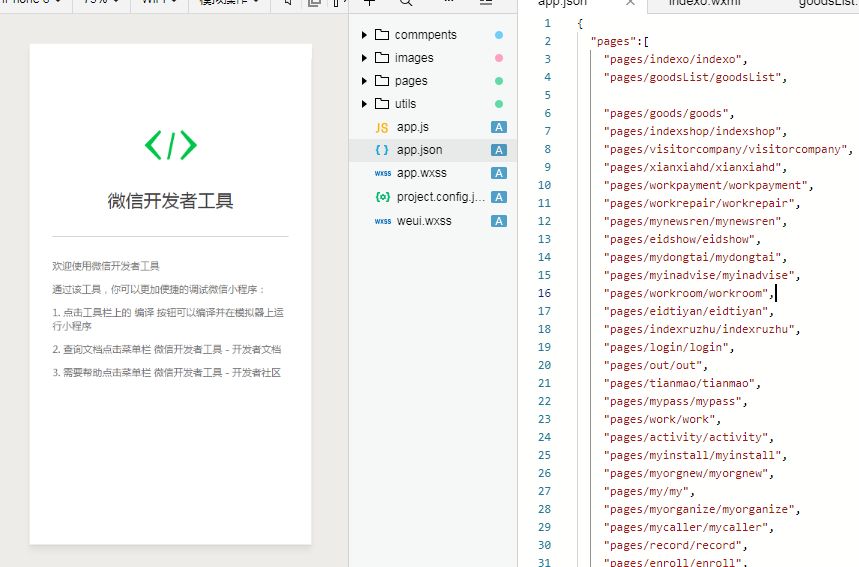This screenshot has height=567, width=859.
Task: Click the green status dot beside utils
Action: pos(499,104)
